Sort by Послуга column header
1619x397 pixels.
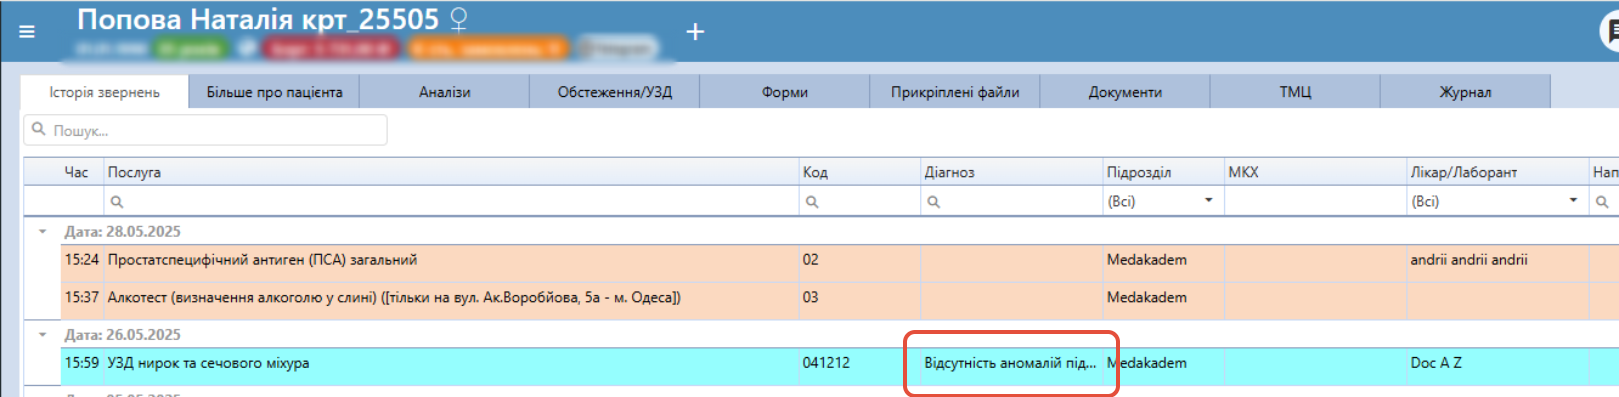(451, 172)
